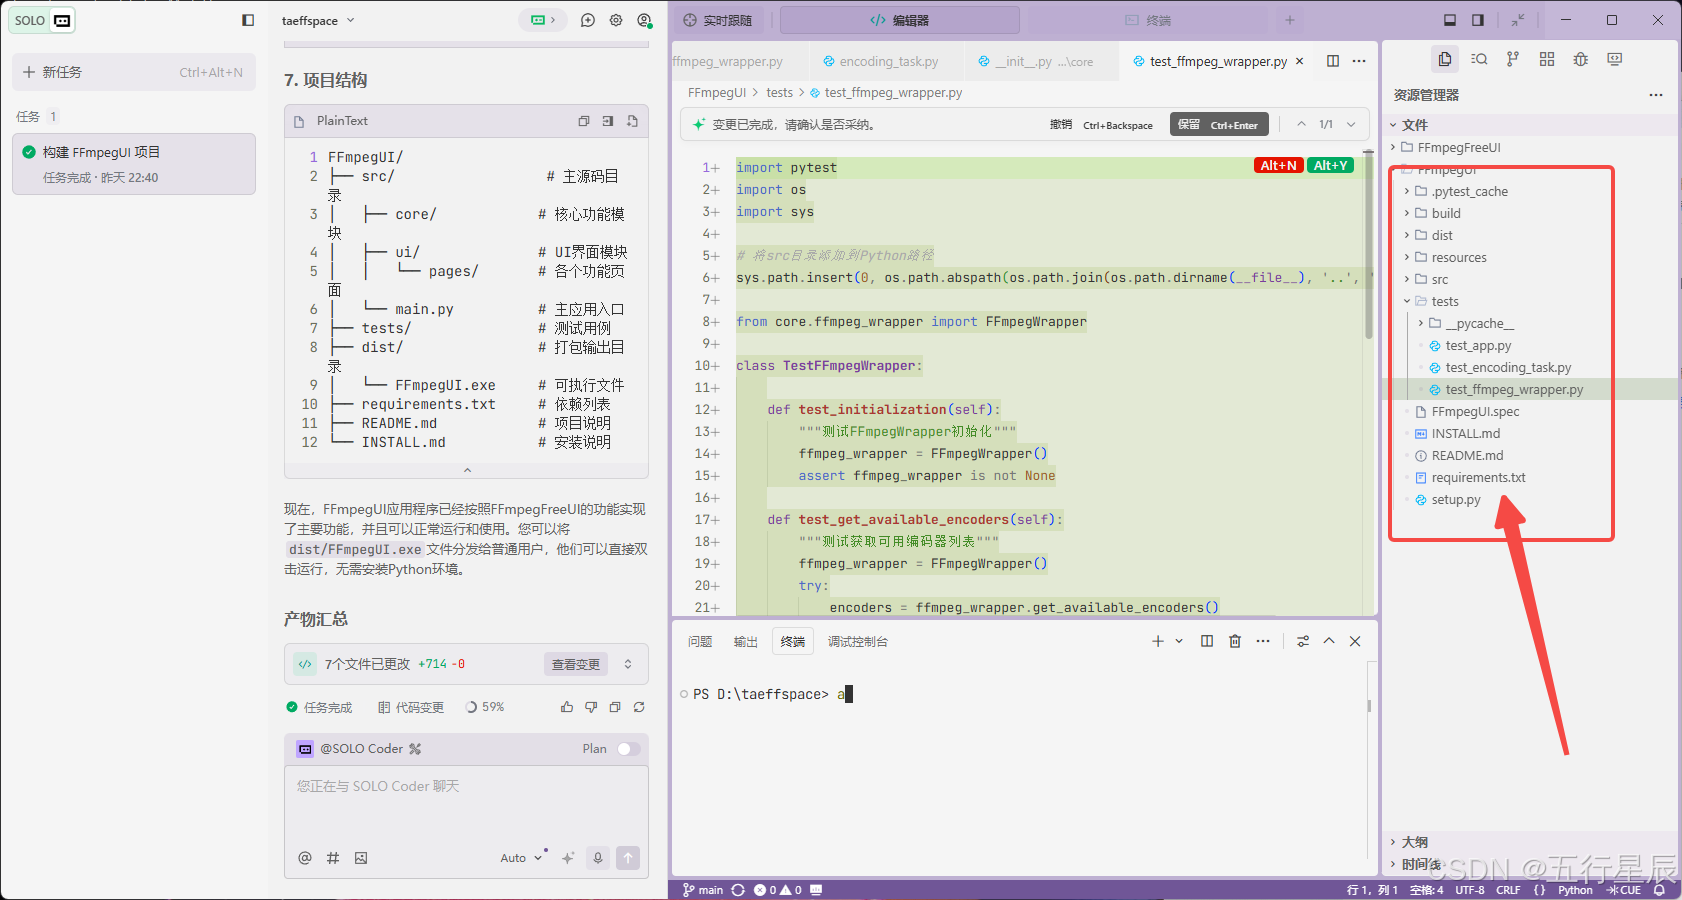Add # context reference in chat
1682x900 pixels.
point(333,858)
